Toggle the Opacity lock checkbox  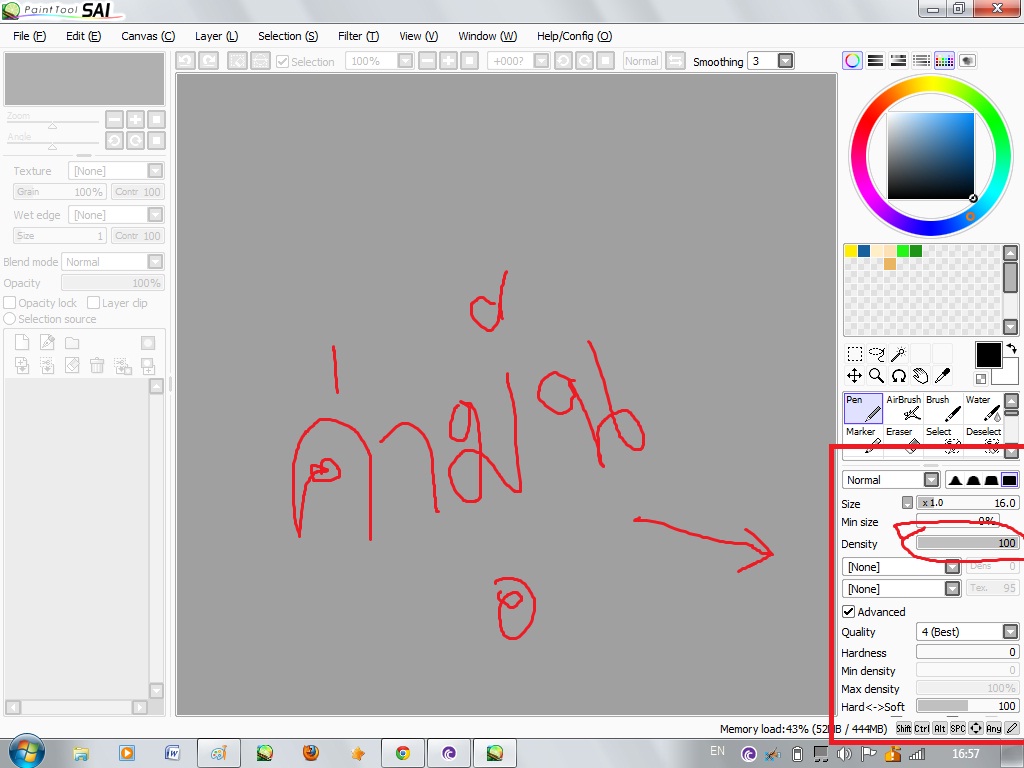coord(10,303)
